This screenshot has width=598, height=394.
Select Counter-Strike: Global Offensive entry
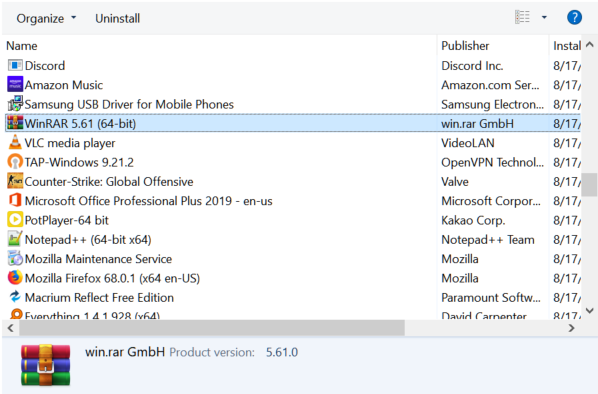(109, 182)
